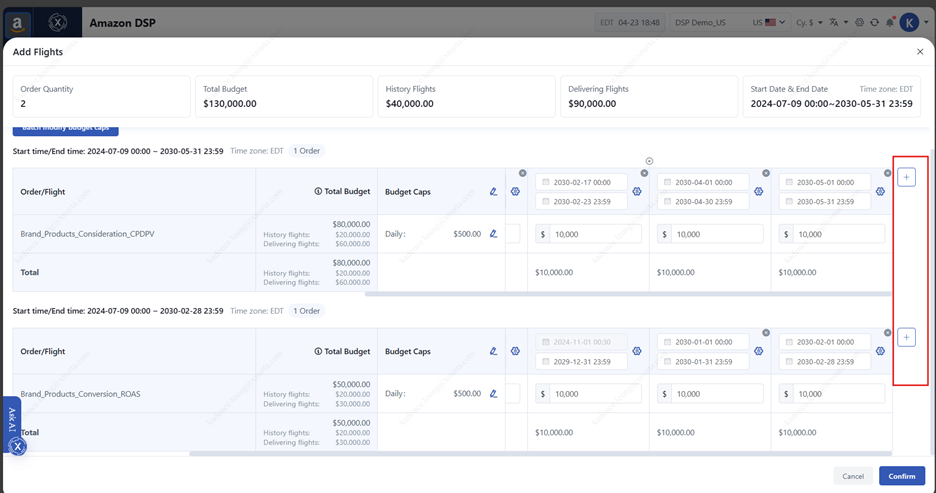
Task: Remove the 2030-05-01 flight column
Action: 887,173
